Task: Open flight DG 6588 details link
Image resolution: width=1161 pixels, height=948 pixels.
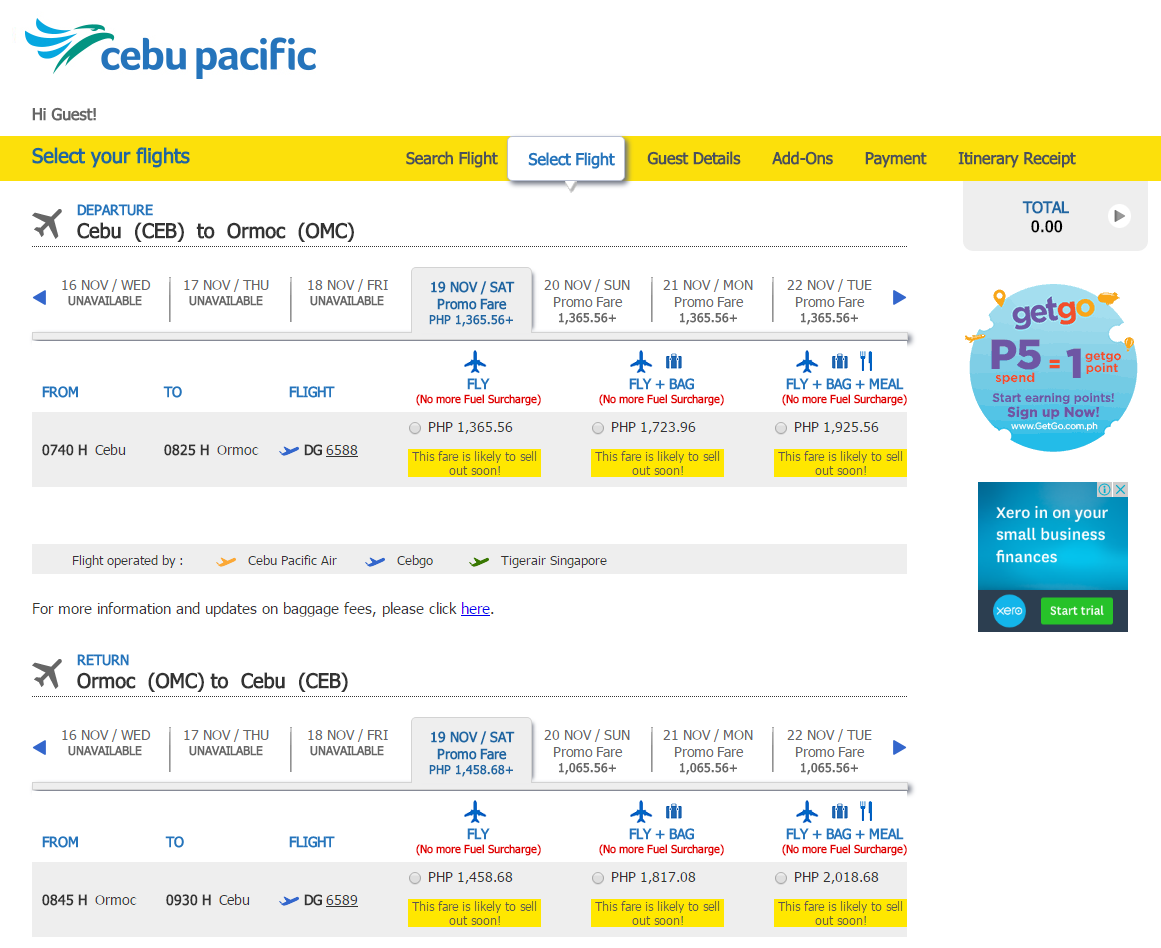Action: click(x=341, y=450)
